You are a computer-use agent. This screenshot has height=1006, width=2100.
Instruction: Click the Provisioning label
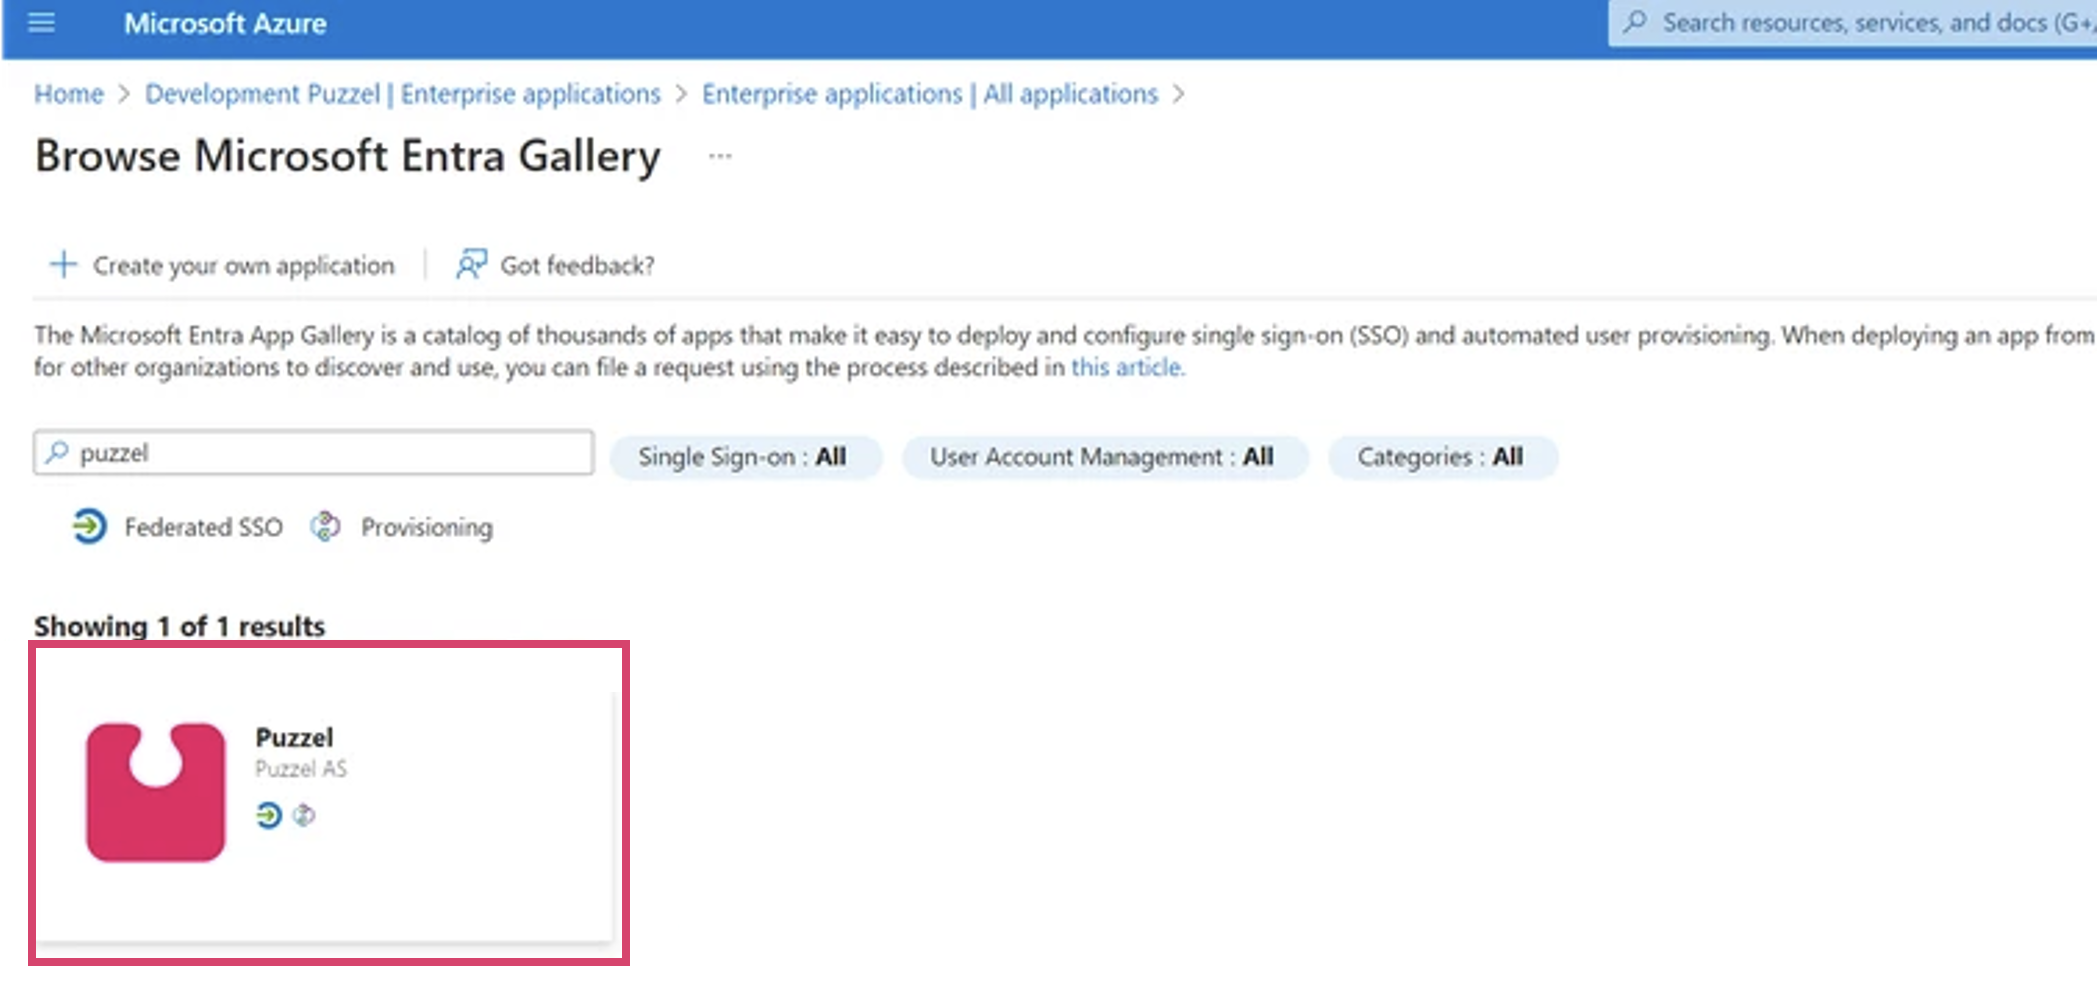(427, 527)
